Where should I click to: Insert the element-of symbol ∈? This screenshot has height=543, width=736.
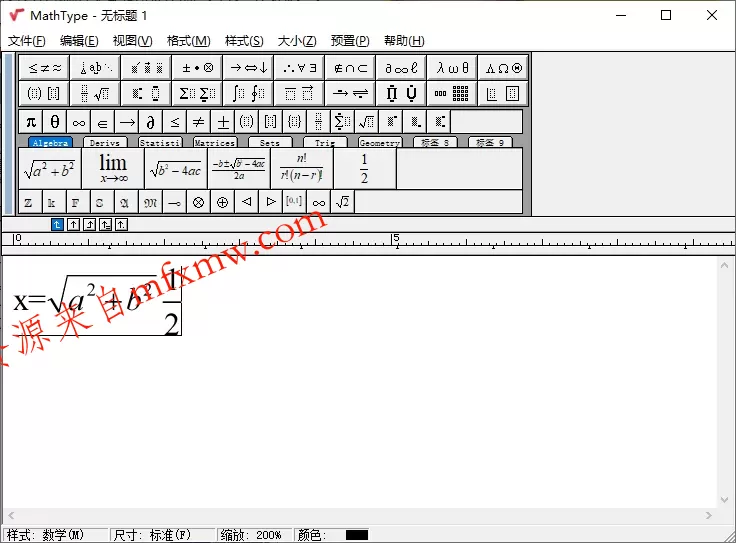click(x=103, y=122)
